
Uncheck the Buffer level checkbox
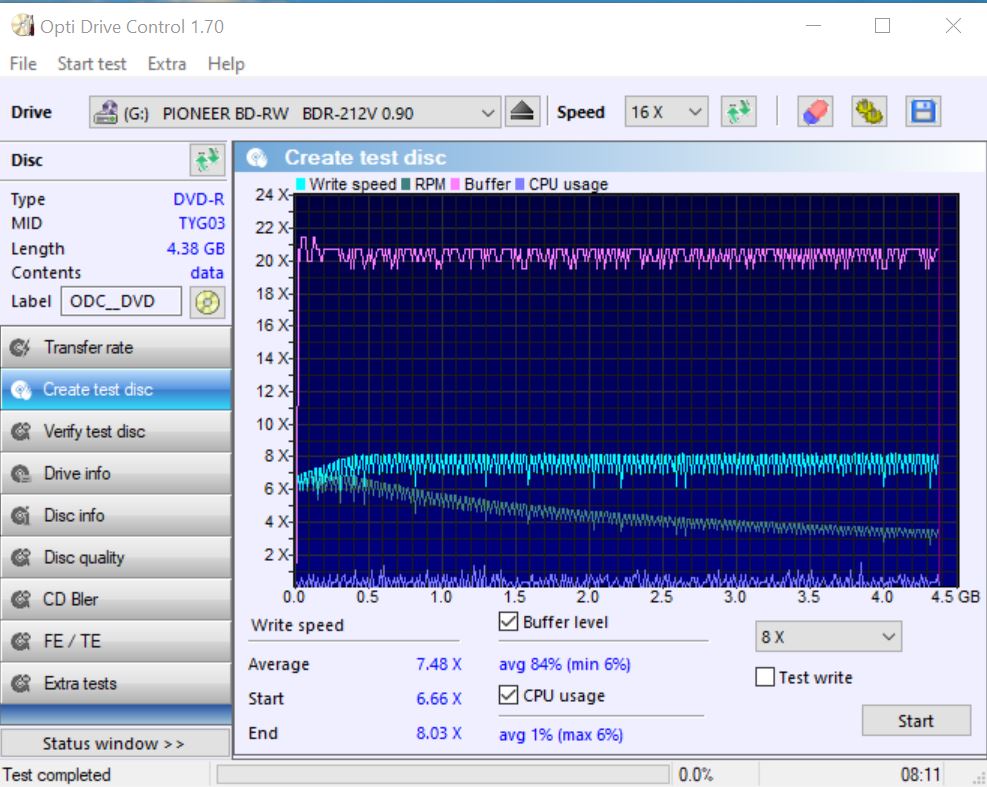click(508, 622)
